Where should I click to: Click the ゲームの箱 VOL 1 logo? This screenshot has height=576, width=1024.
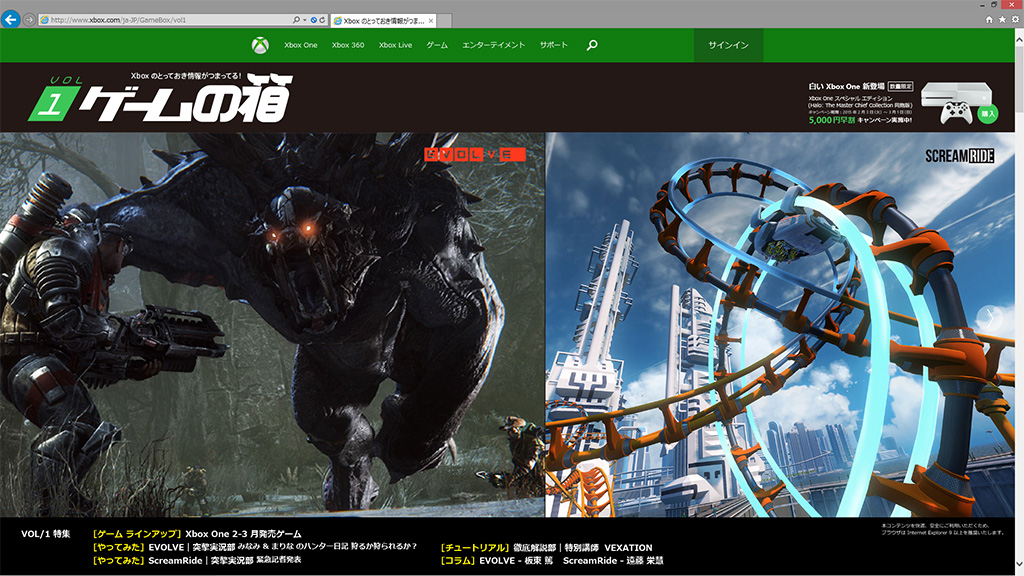click(161, 98)
